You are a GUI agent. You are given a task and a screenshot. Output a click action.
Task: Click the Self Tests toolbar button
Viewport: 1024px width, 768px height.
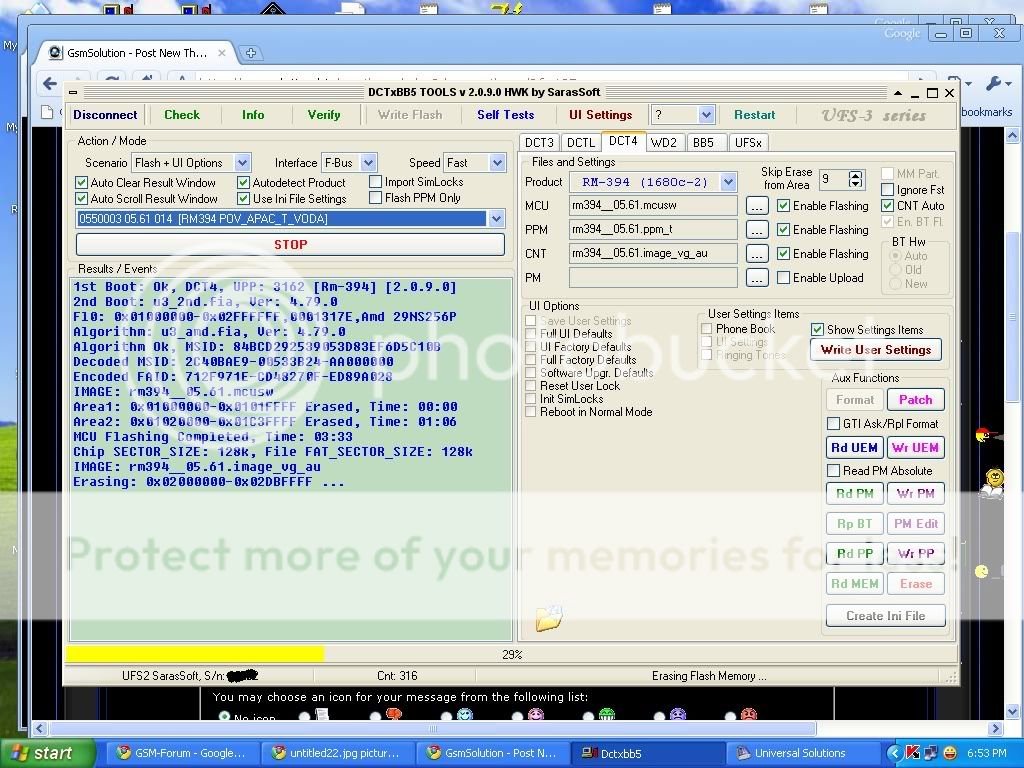click(x=505, y=115)
